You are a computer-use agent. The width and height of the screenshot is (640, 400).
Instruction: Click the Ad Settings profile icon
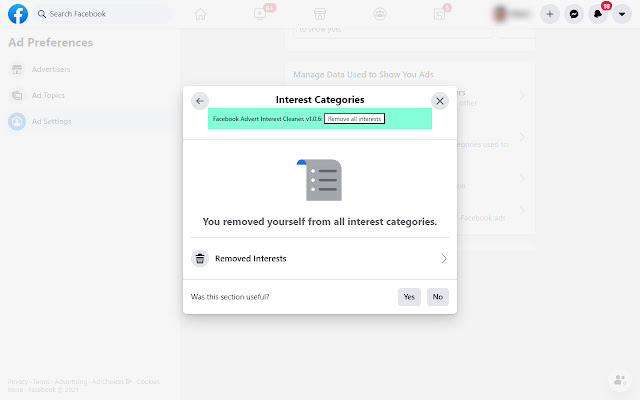tap(17, 122)
